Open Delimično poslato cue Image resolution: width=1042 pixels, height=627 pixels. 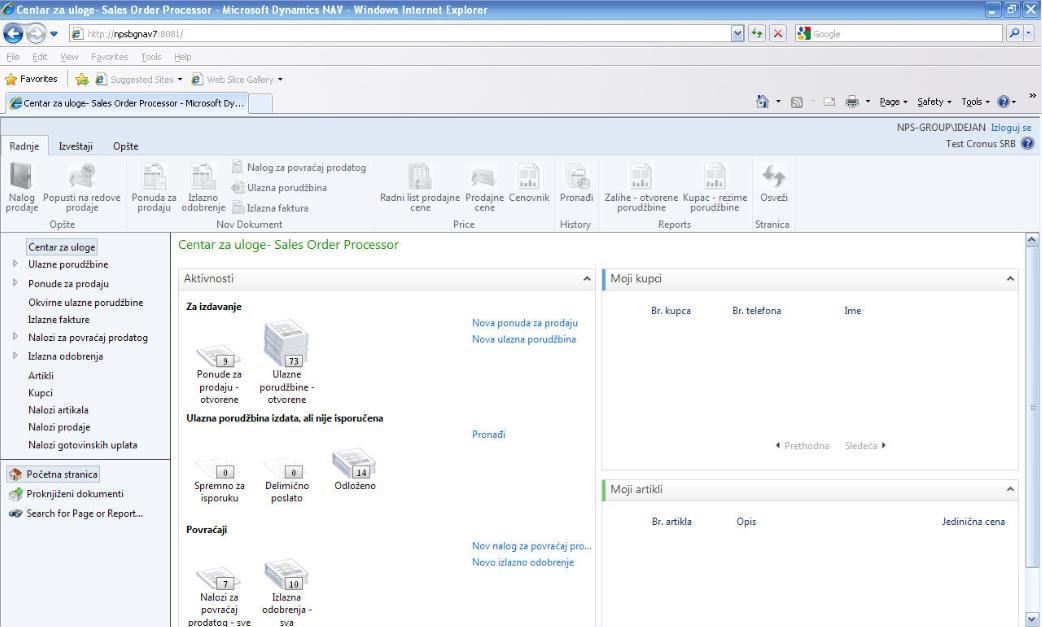[287, 480]
